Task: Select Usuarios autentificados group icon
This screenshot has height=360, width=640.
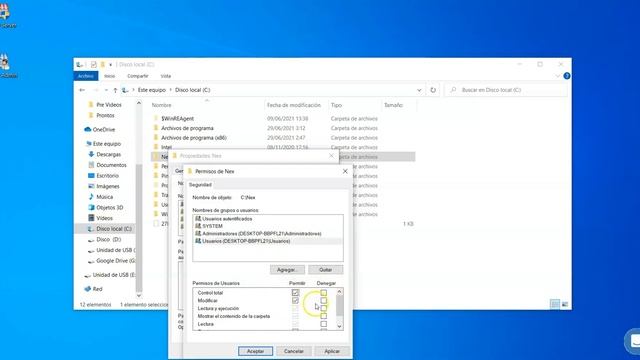Action: coord(198,219)
